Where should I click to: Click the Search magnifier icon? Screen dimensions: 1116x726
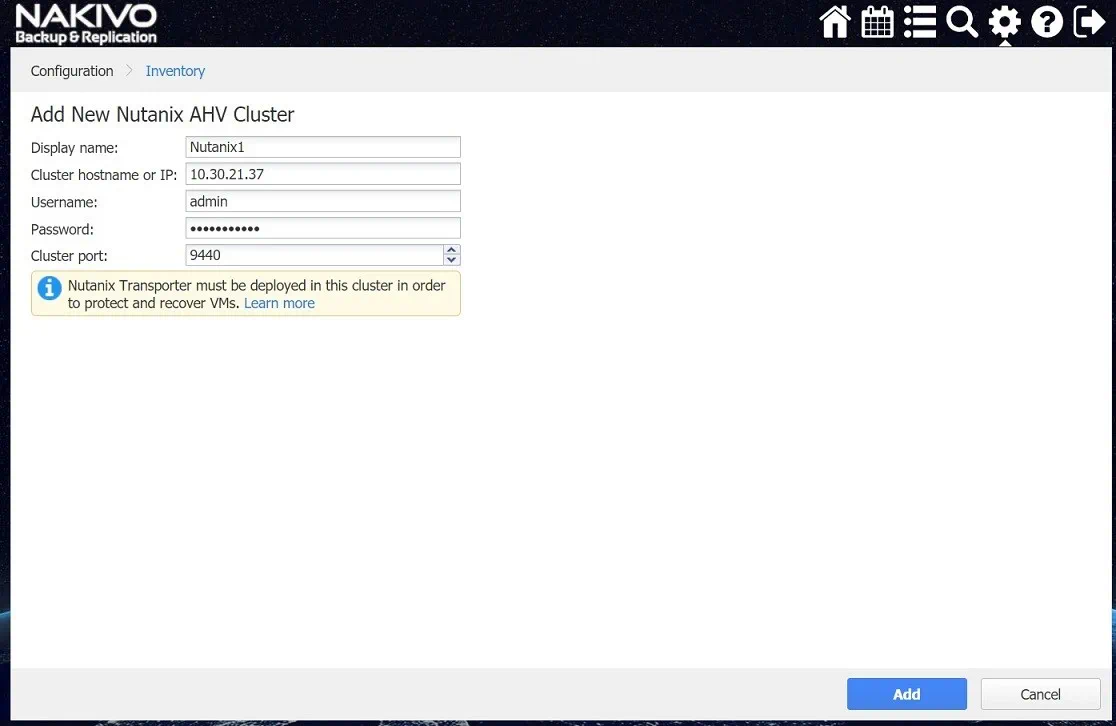(962, 22)
